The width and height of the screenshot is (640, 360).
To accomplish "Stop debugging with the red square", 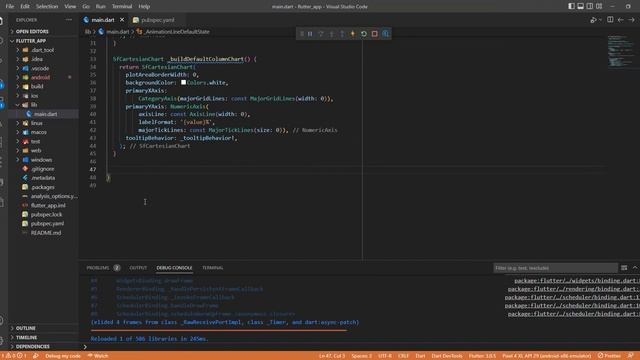I will pos(374,34).
